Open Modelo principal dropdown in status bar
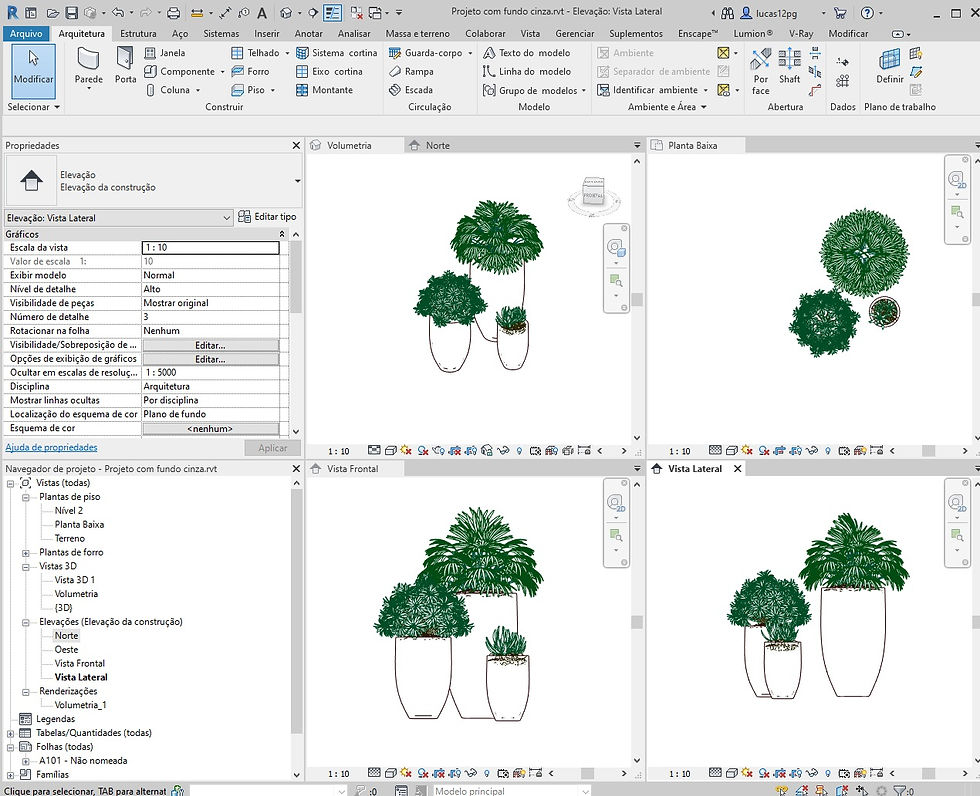This screenshot has height=796, width=980. tap(585, 791)
